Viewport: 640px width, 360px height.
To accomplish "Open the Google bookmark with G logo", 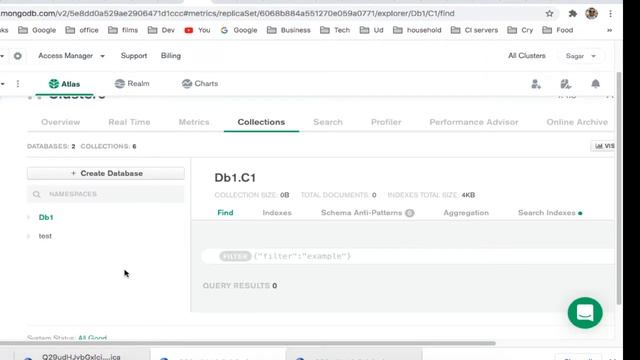I will click(239, 30).
